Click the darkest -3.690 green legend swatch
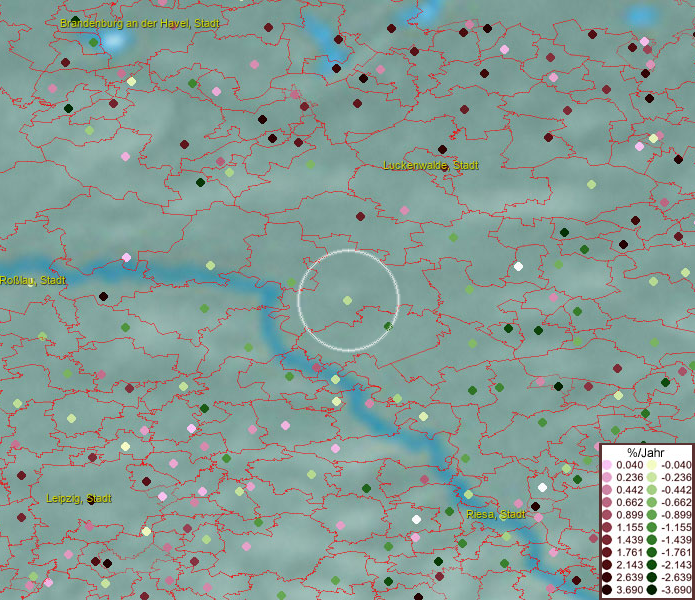This screenshot has width=695, height=600. pos(652,590)
